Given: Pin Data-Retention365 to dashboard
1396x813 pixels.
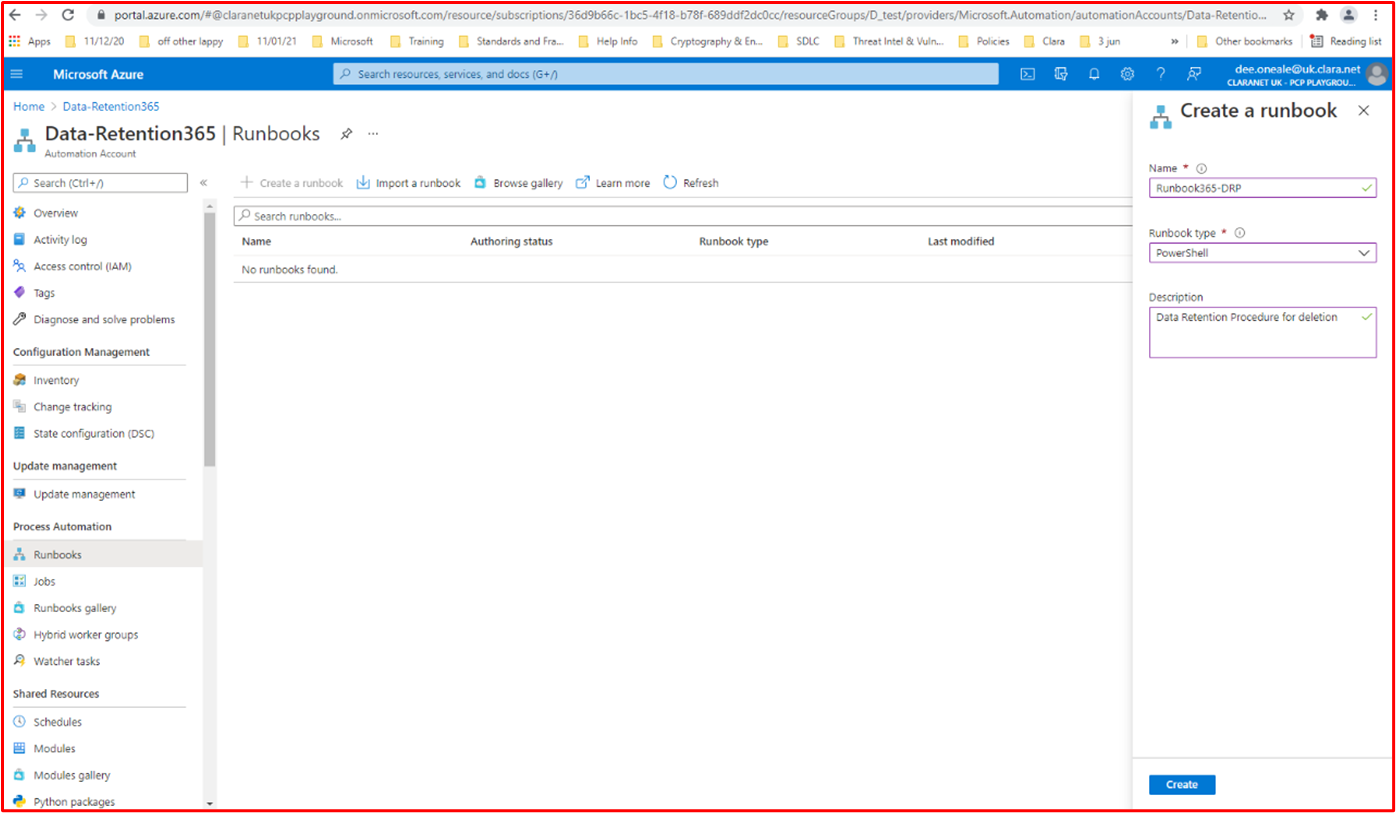Looking at the screenshot, I should point(346,133).
